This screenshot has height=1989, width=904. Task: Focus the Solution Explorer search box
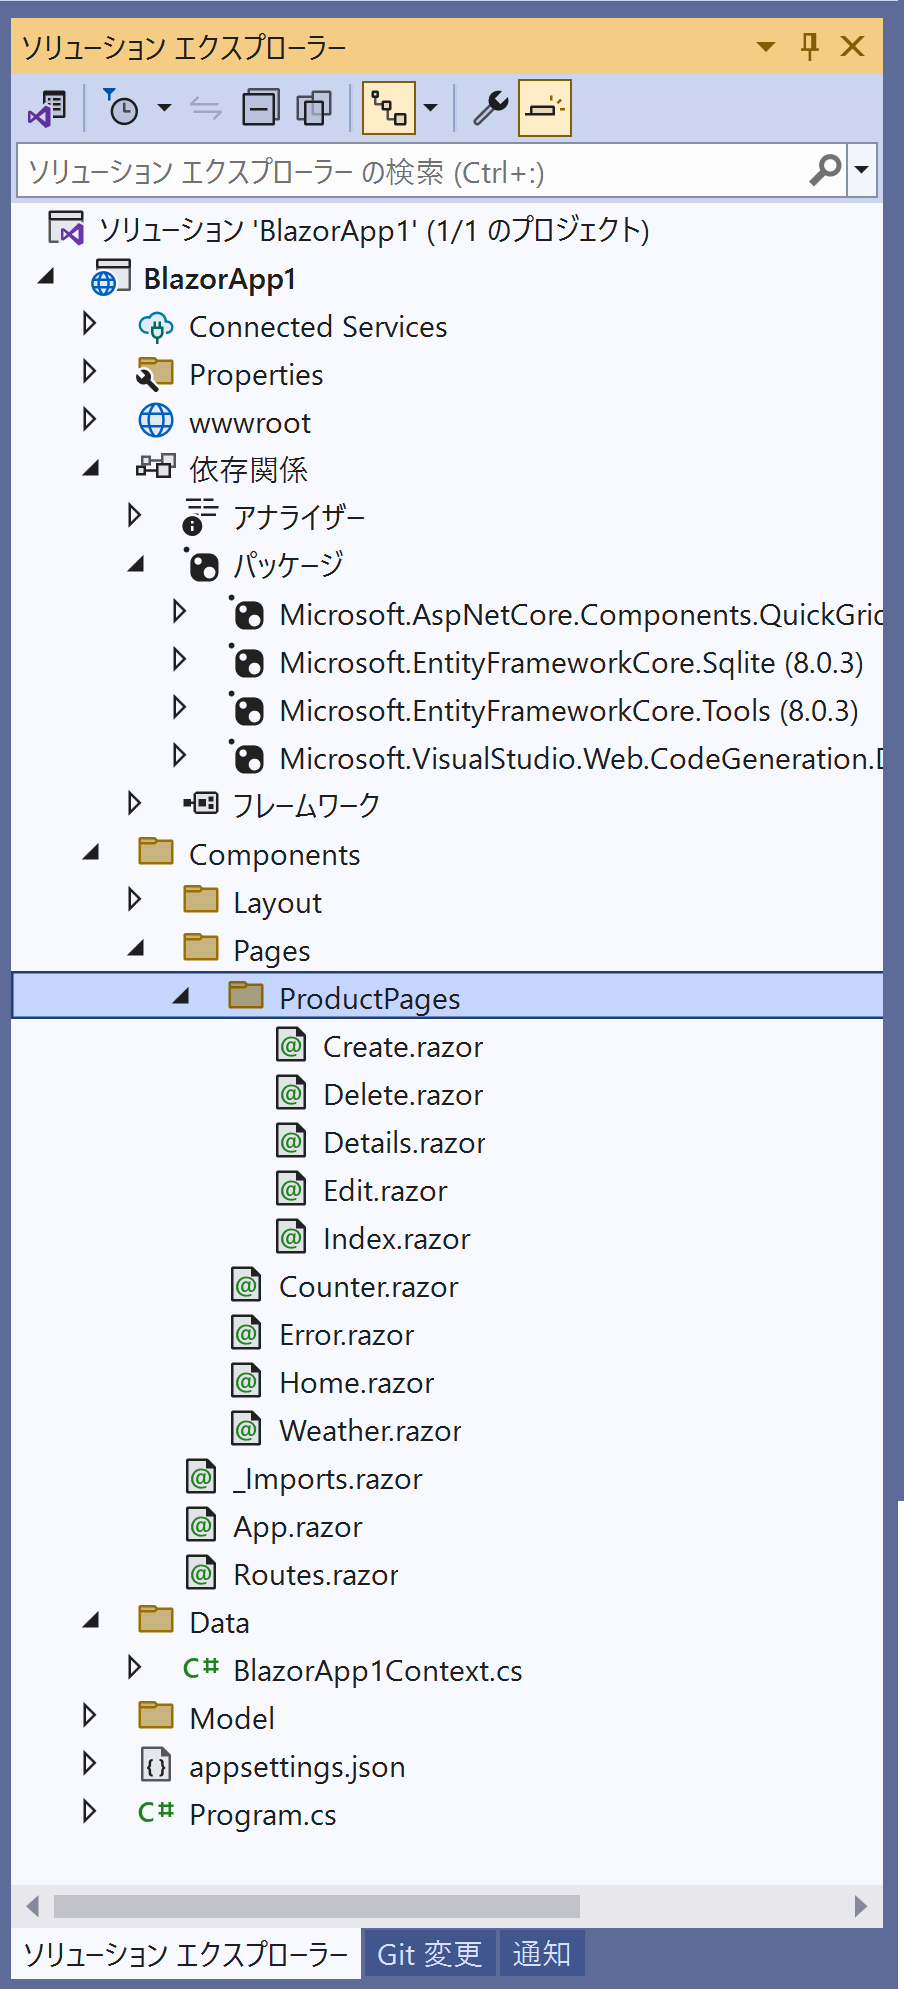coord(413,171)
